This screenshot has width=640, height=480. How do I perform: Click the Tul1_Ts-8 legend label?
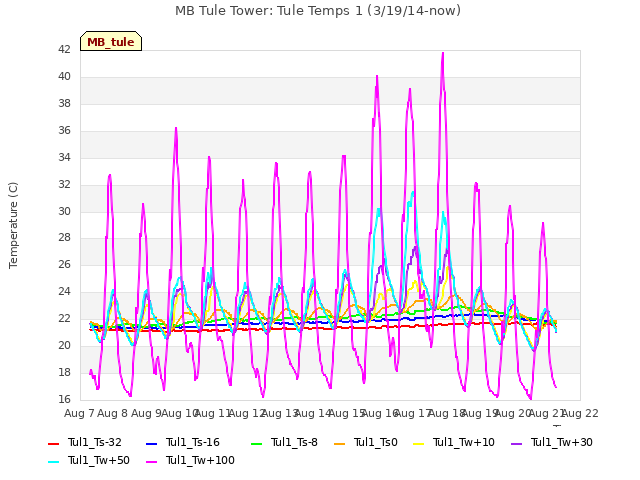[x=294, y=442]
